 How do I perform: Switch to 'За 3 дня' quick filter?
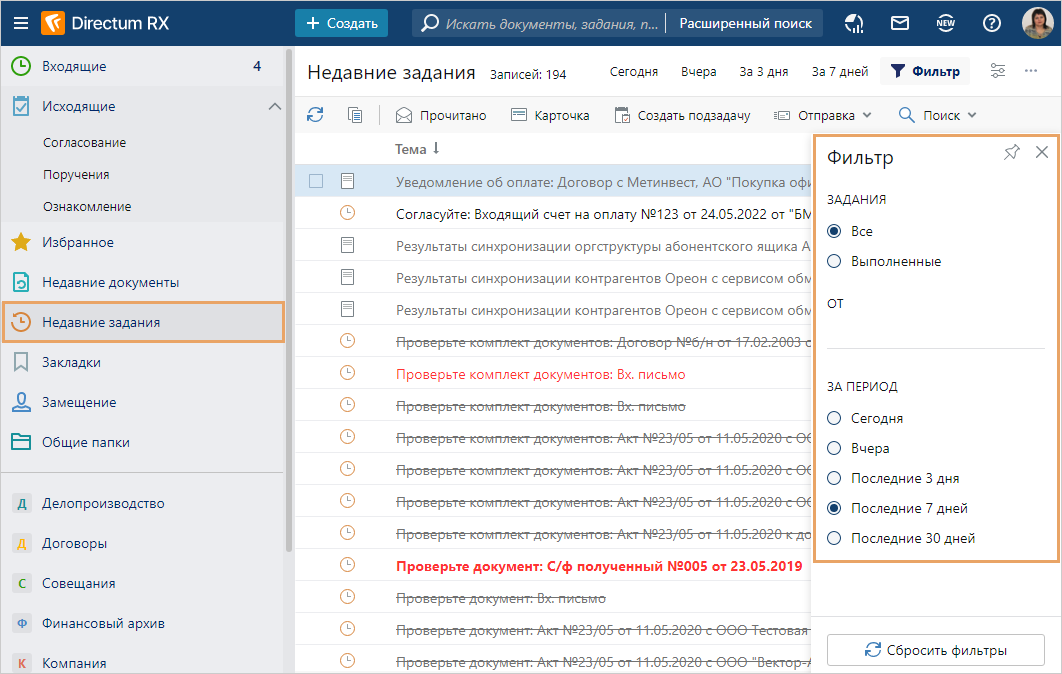764,71
